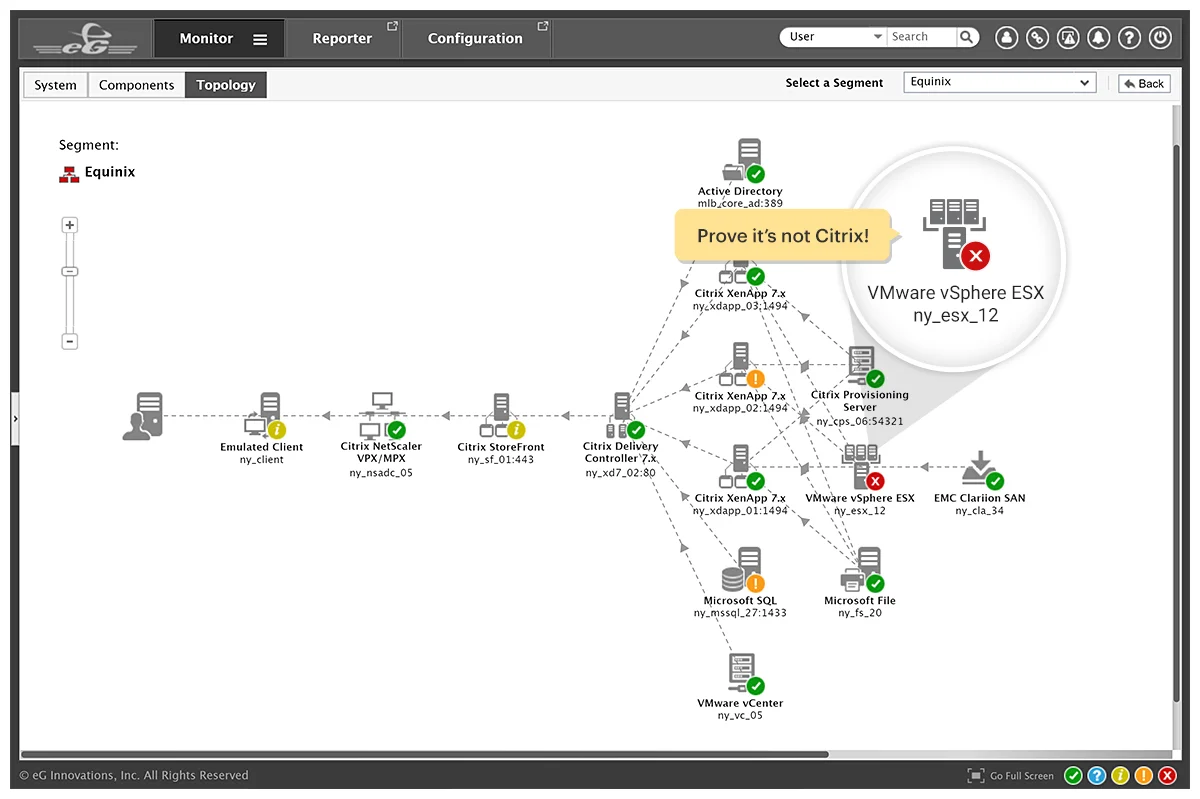Click the red Equinix segment icon
1200x799 pixels.
[69, 173]
